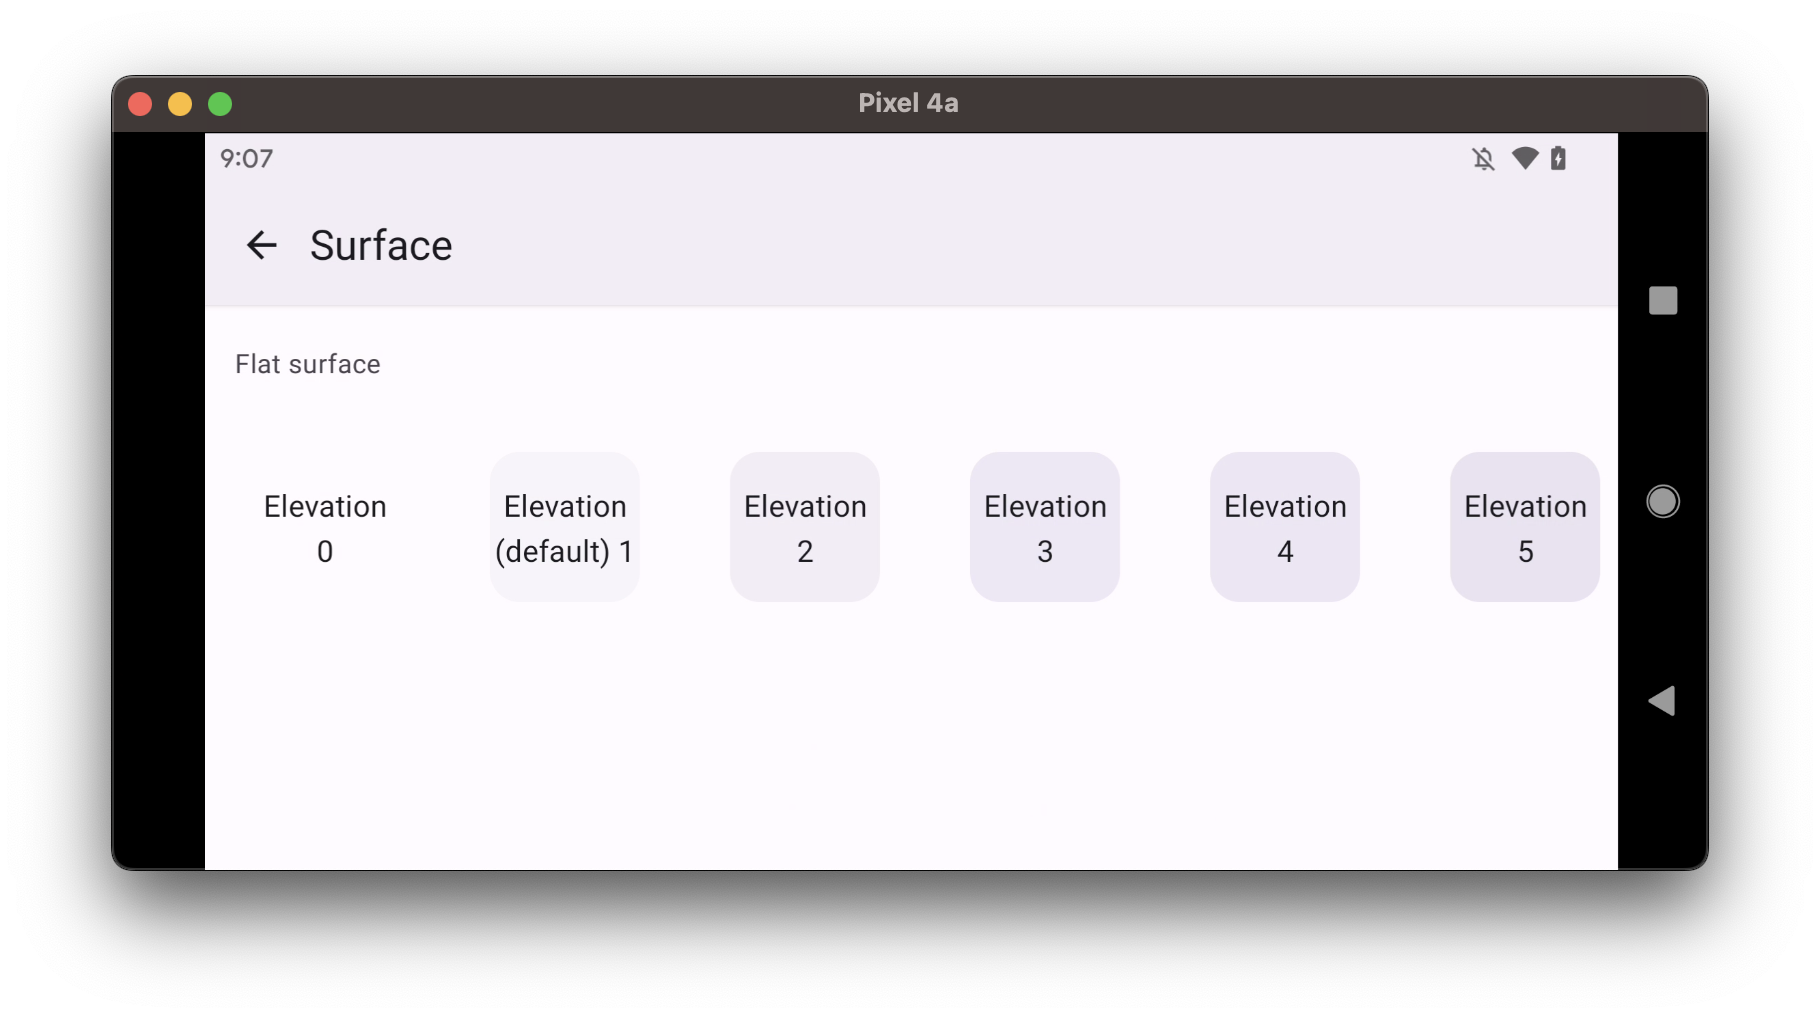Click the Pixel 4a window title
Image resolution: width=1820 pixels, height=1018 pixels.
[908, 103]
